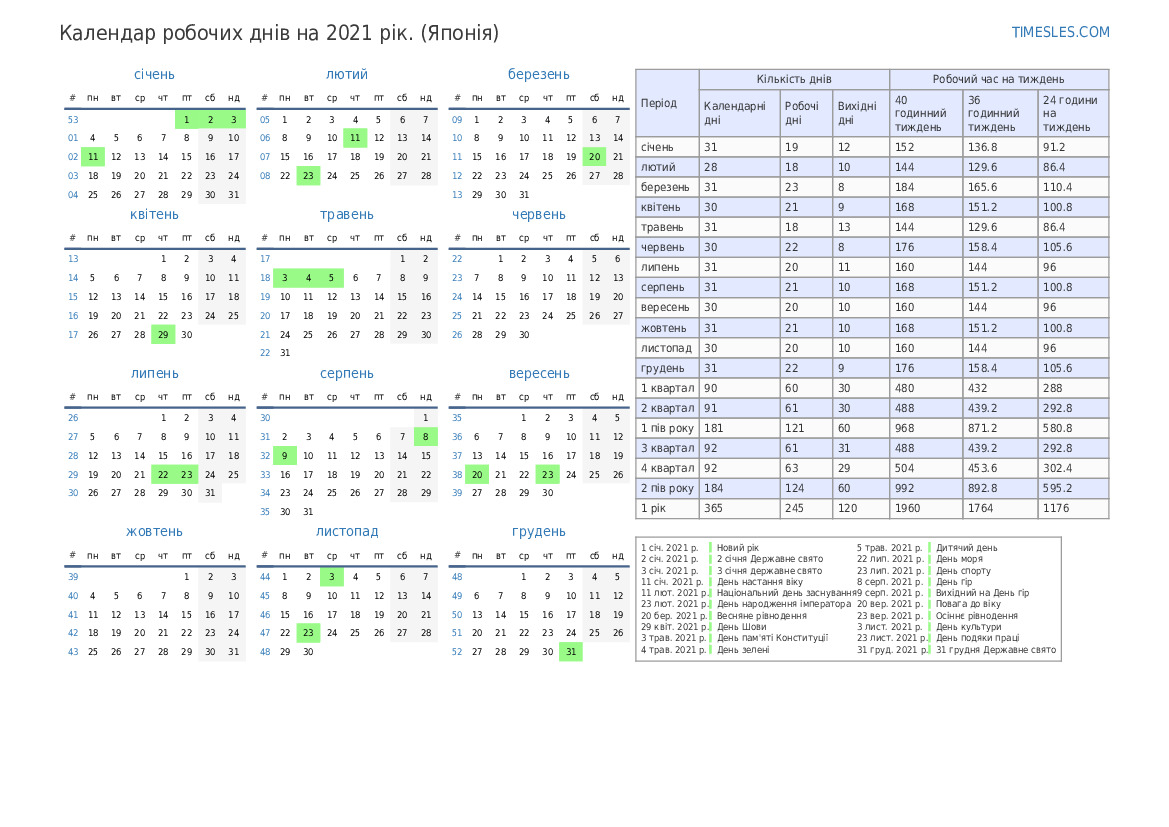Select the 'січень' heading above the first calendar
1169x827 pixels.
pyautogui.click(x=154, y=75)
